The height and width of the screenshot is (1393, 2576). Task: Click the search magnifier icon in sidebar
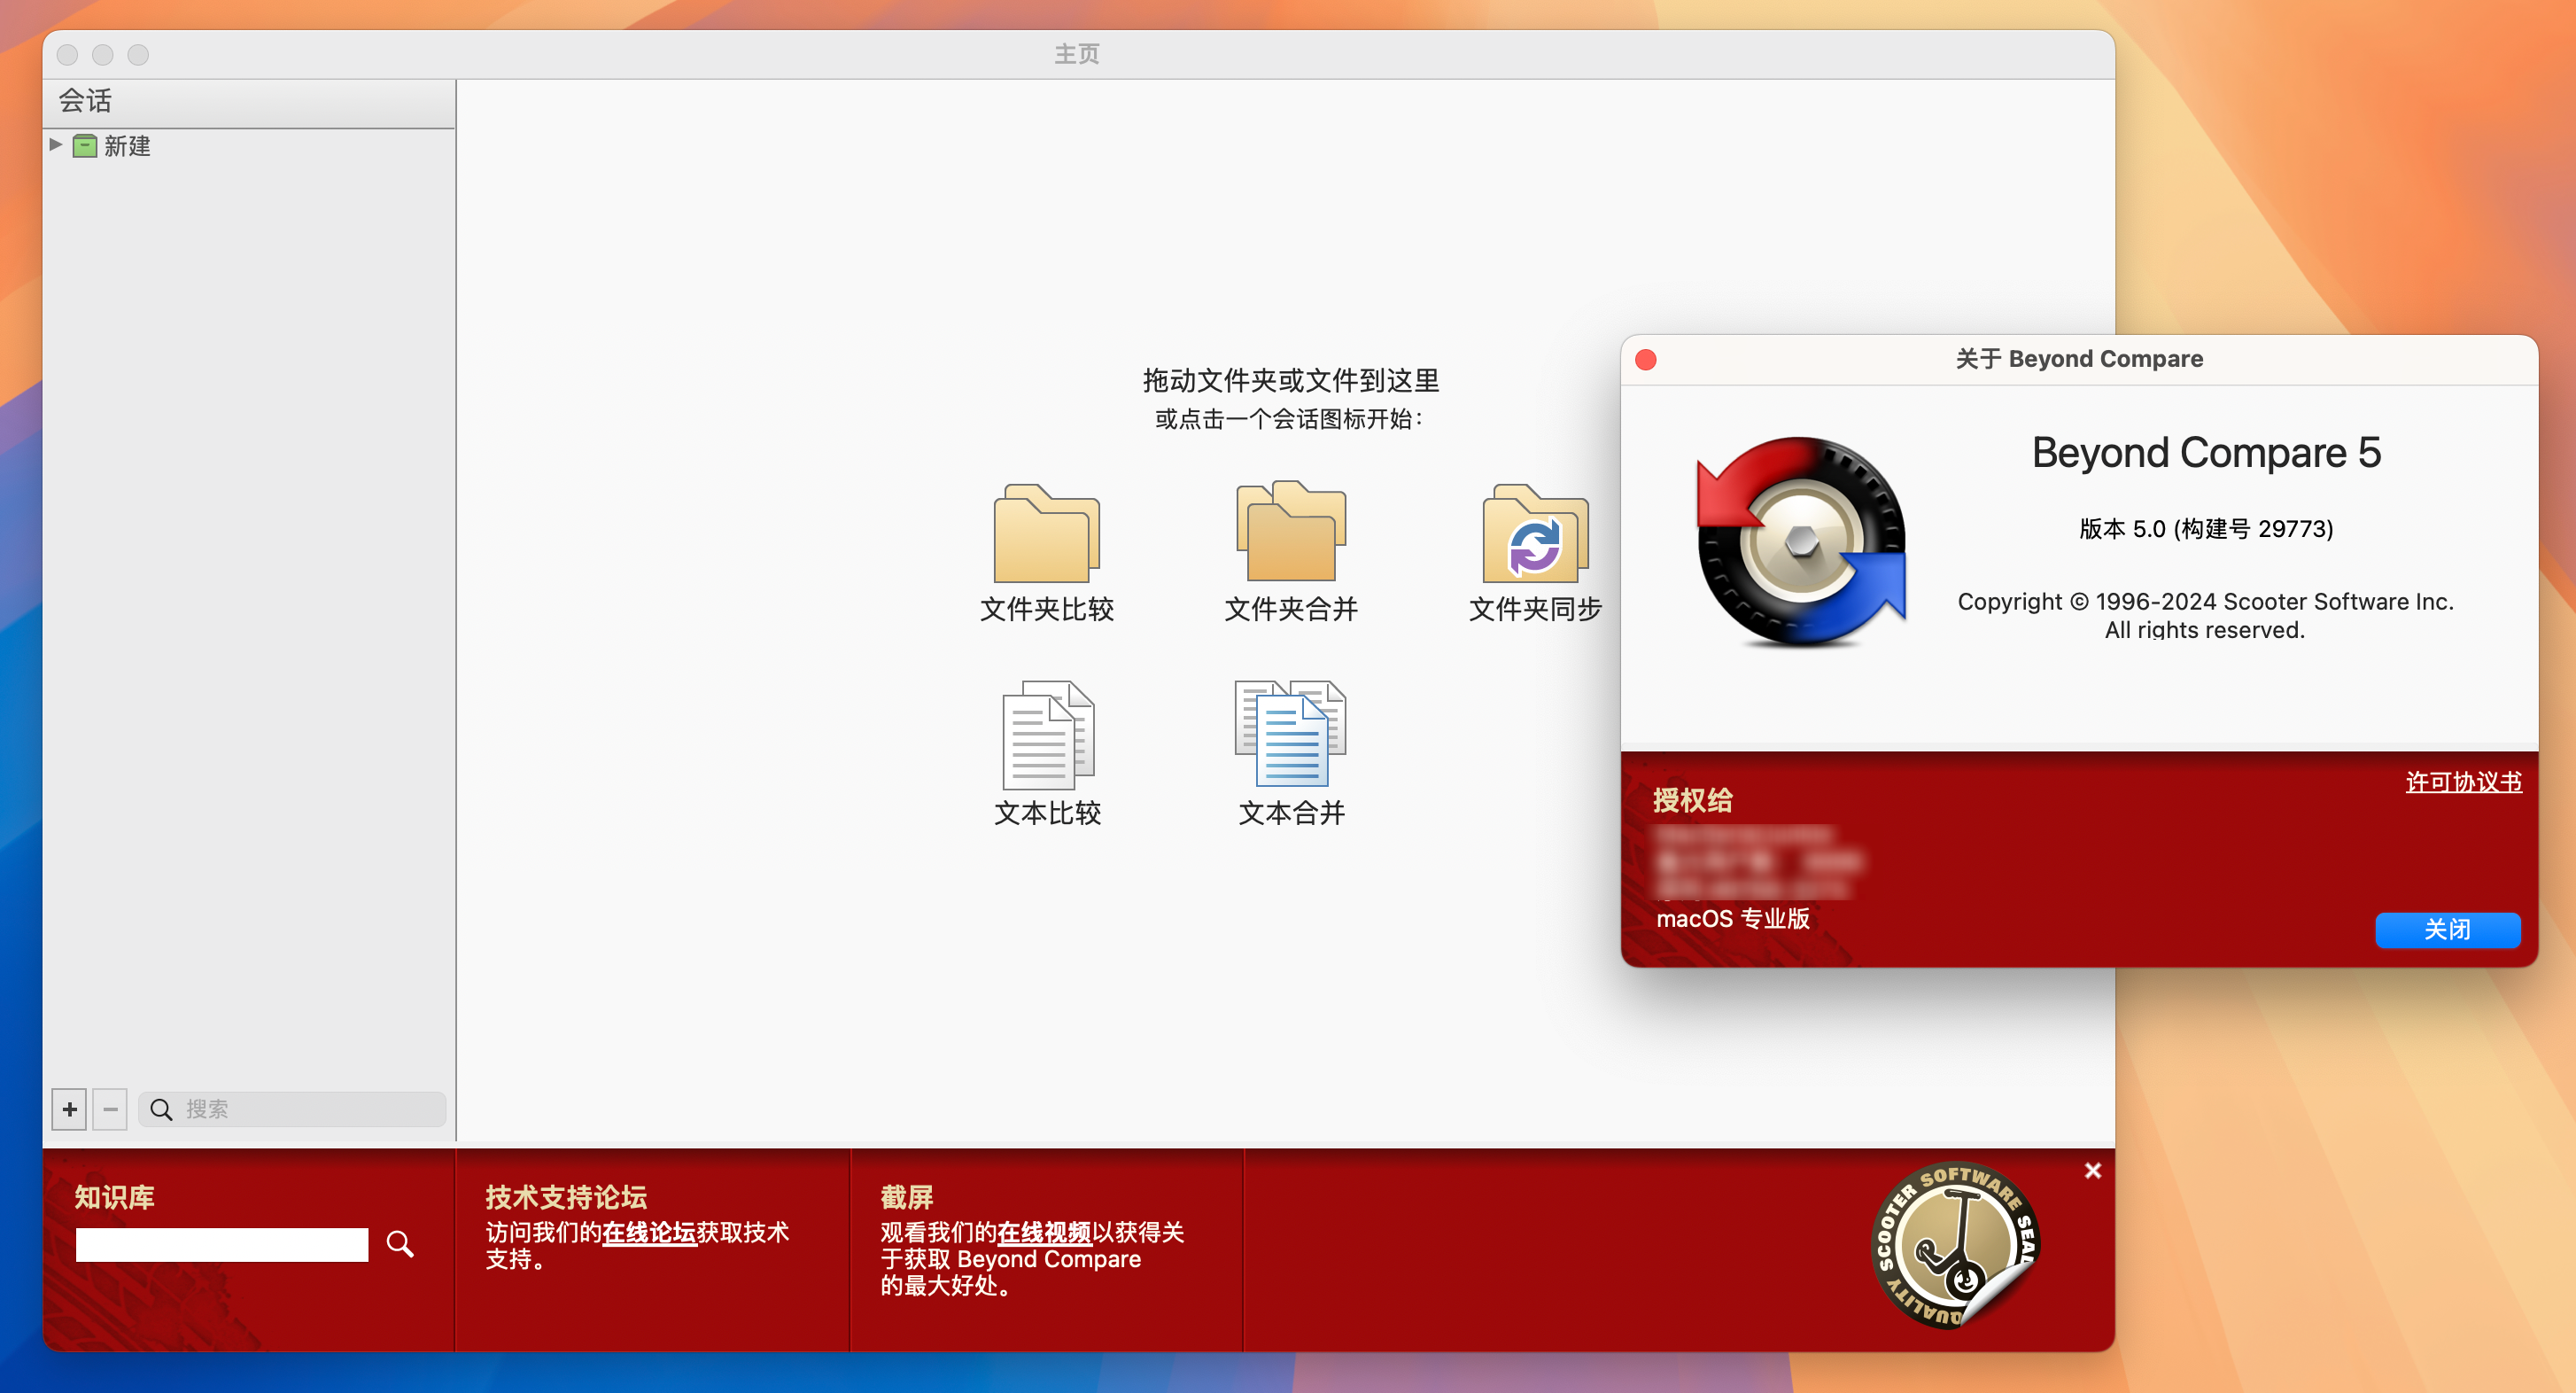point(161,1109)
